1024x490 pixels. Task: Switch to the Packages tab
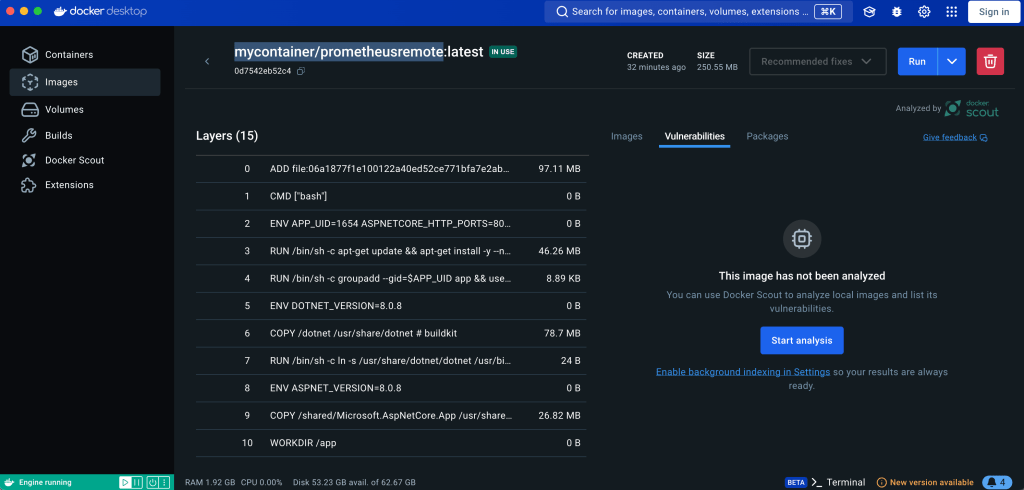click(x=767, y=137)
